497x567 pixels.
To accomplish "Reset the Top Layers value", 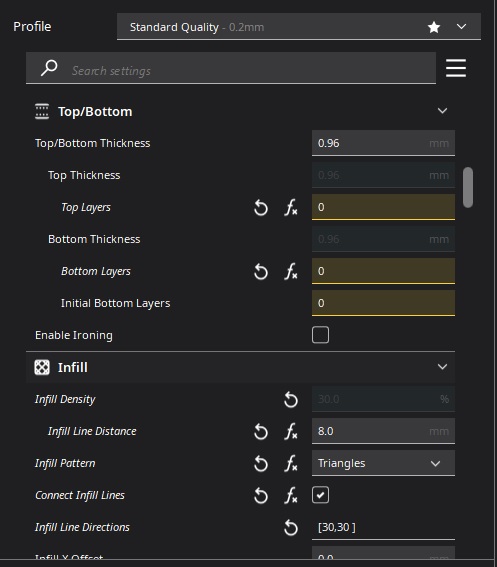I will [x=260, y=208].
